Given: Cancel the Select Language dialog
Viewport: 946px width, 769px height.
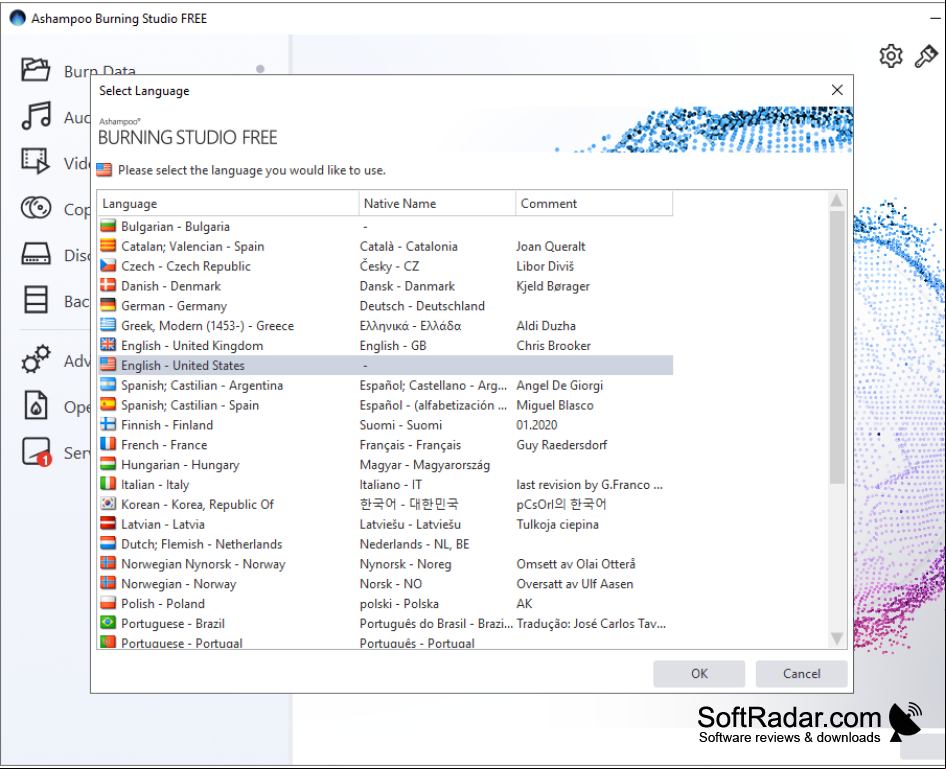Looking at the screenshot, I should click(801, 674).
